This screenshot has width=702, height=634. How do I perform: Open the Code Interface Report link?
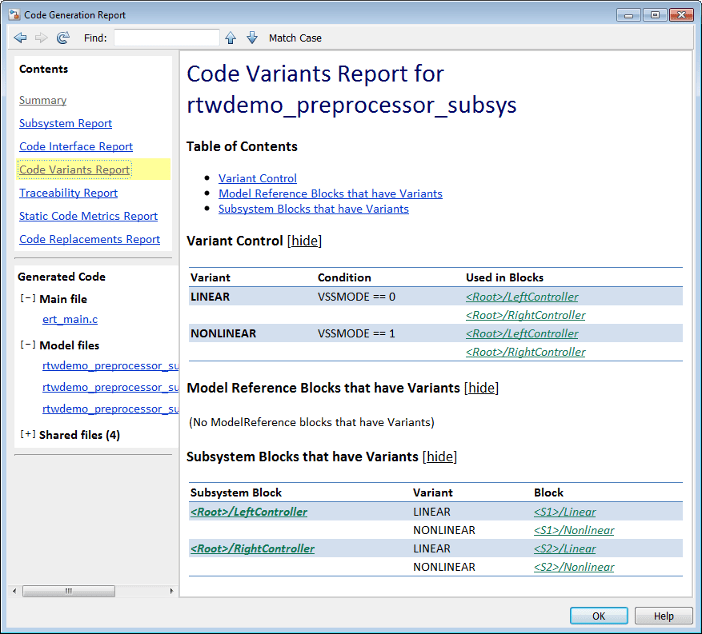76,146
